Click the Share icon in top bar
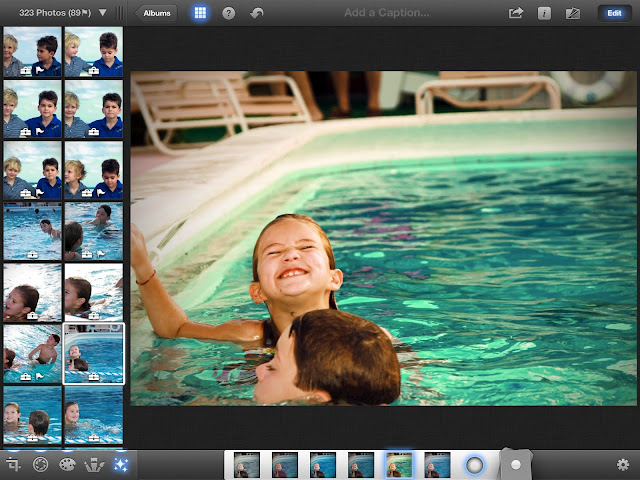The height and width of the screenshot is (480, 640). coord(516,13)
